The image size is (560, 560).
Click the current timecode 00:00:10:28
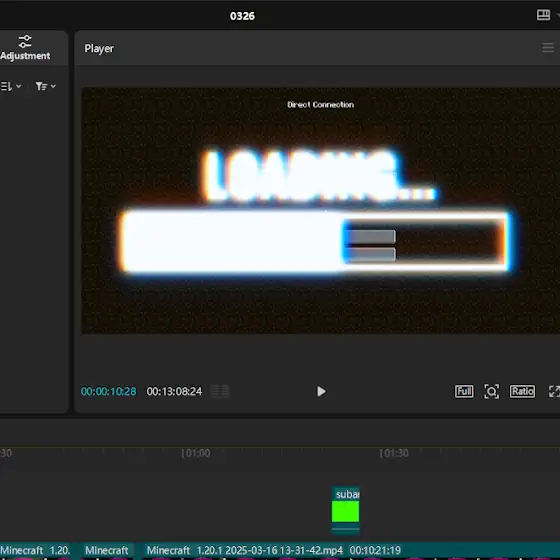tap(109, 391)
